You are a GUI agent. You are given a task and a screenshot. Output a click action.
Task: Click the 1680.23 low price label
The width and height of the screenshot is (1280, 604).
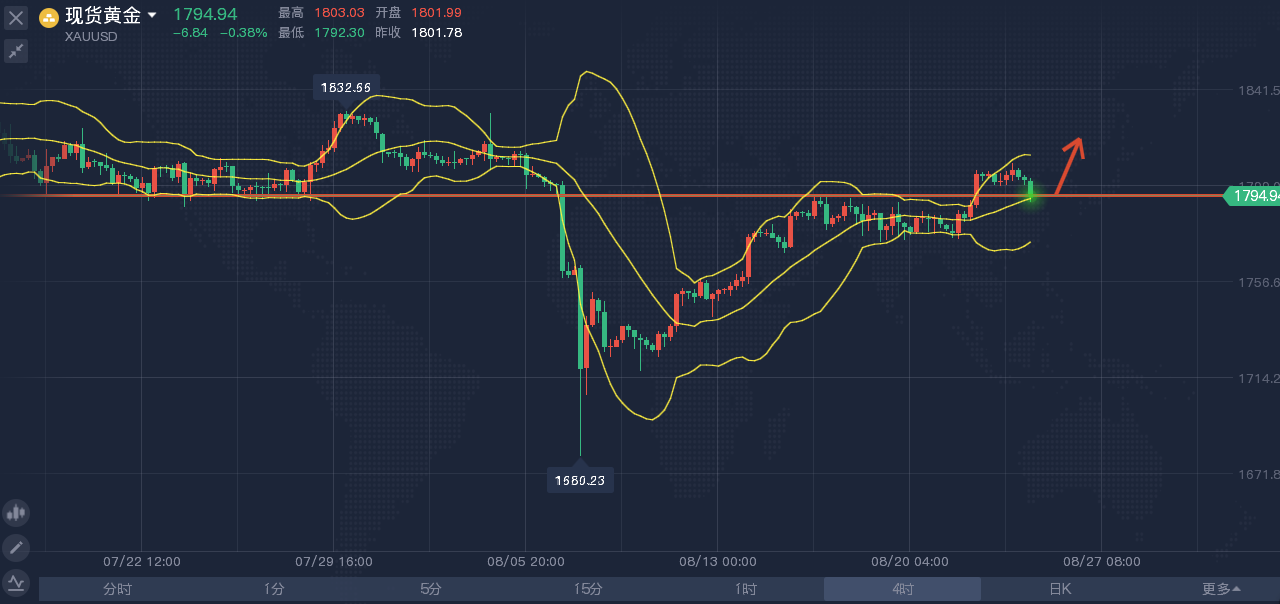tap(581, 481)
